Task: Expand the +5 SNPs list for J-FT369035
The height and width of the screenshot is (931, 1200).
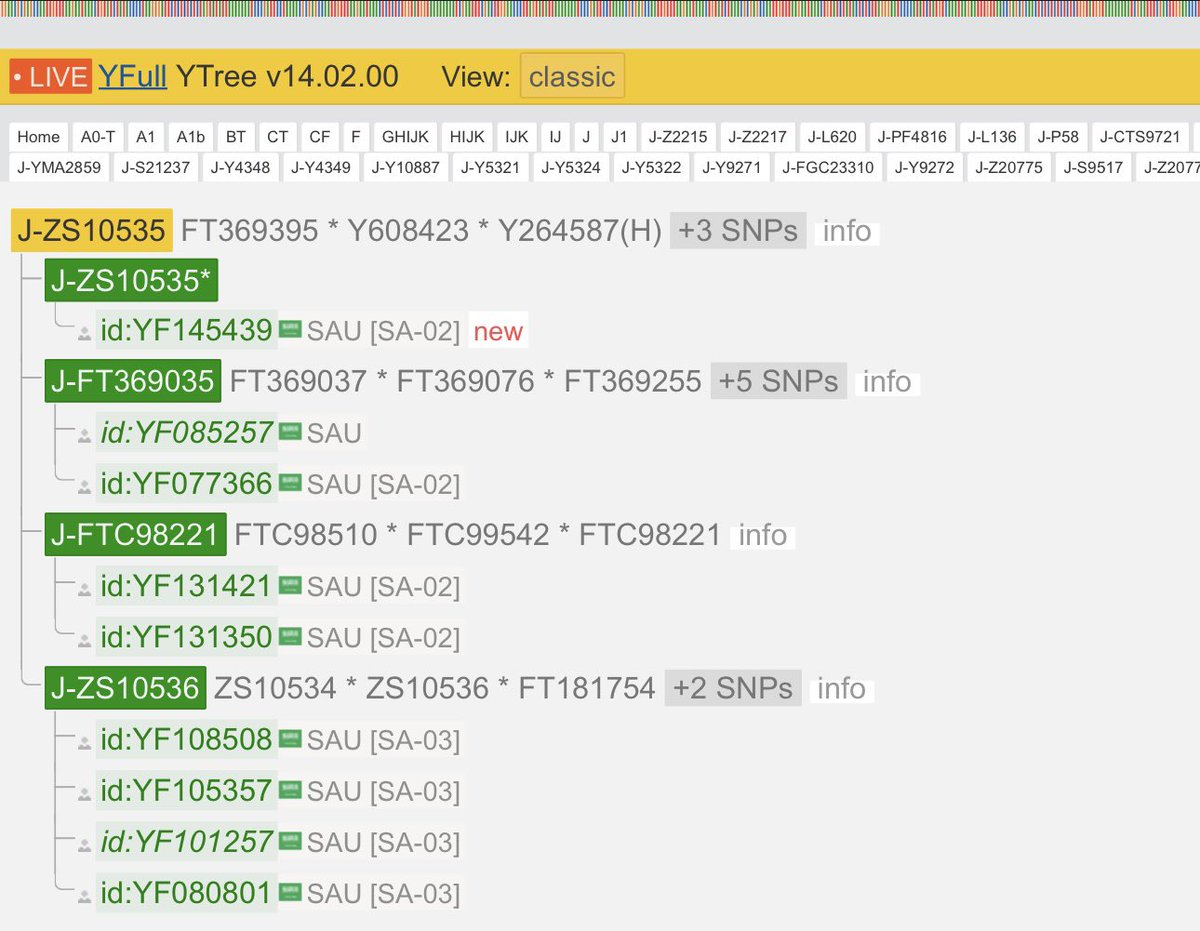Action: [x=779, y=382]
